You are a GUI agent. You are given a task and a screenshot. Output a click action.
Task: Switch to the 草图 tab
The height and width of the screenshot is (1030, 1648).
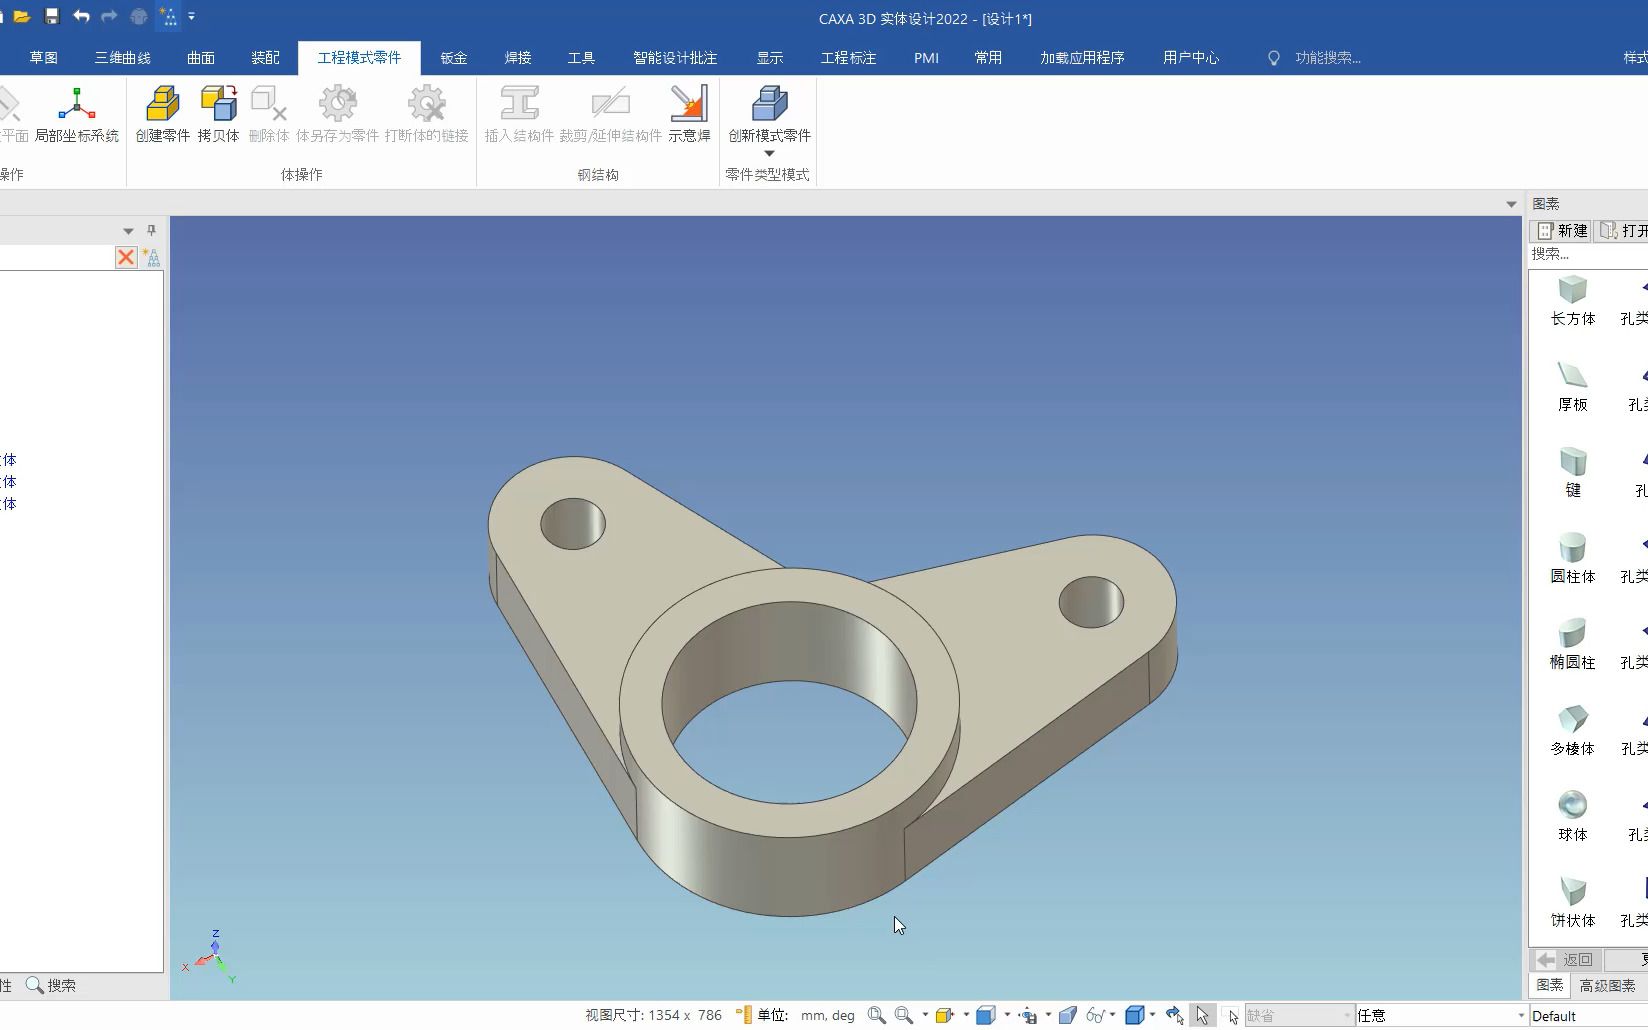tap(44, 58)
